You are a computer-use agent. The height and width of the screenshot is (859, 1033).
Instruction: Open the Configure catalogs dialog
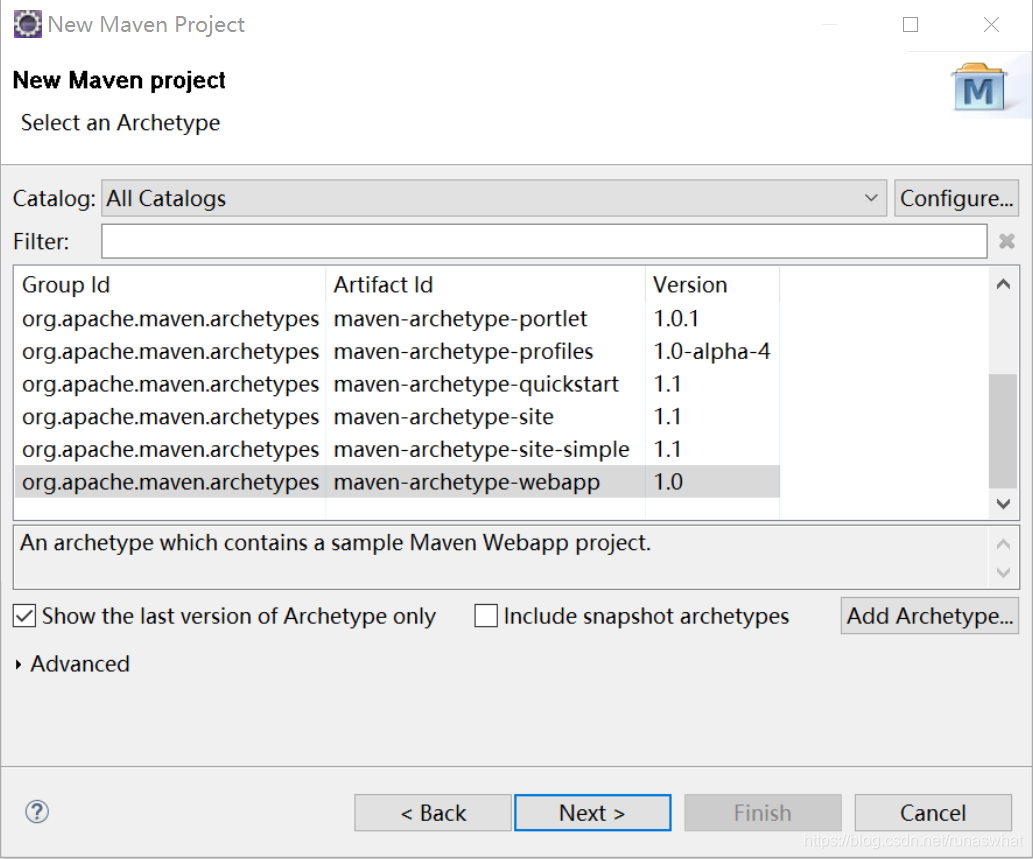click(x=955, y=197)
